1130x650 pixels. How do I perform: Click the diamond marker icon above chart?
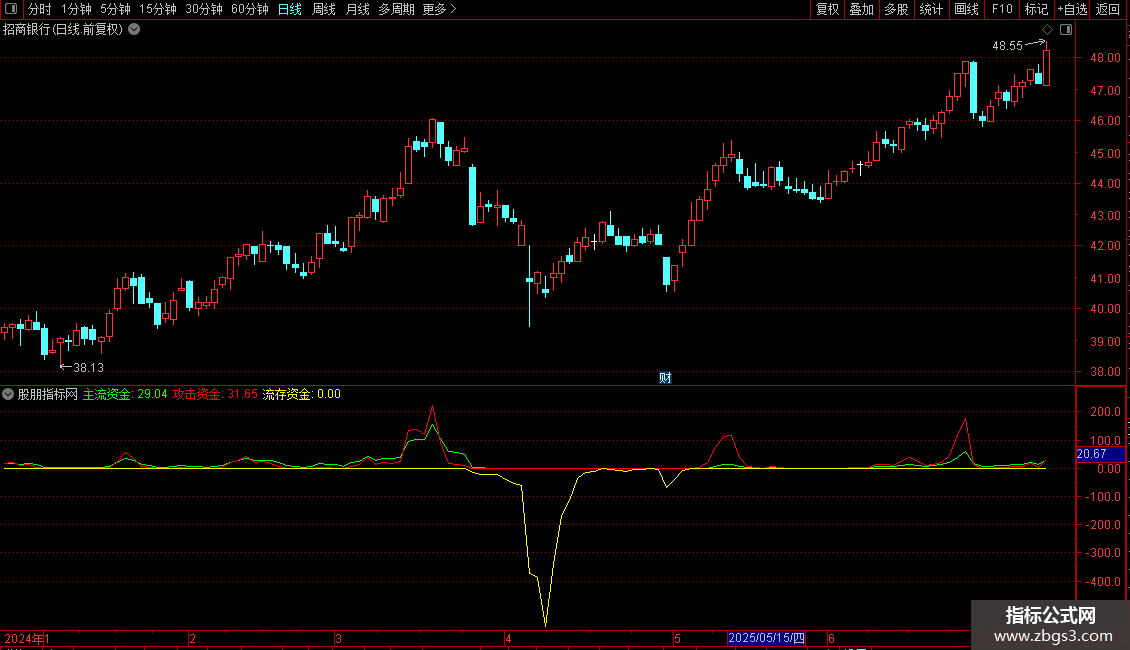[x=1047, y=30]
